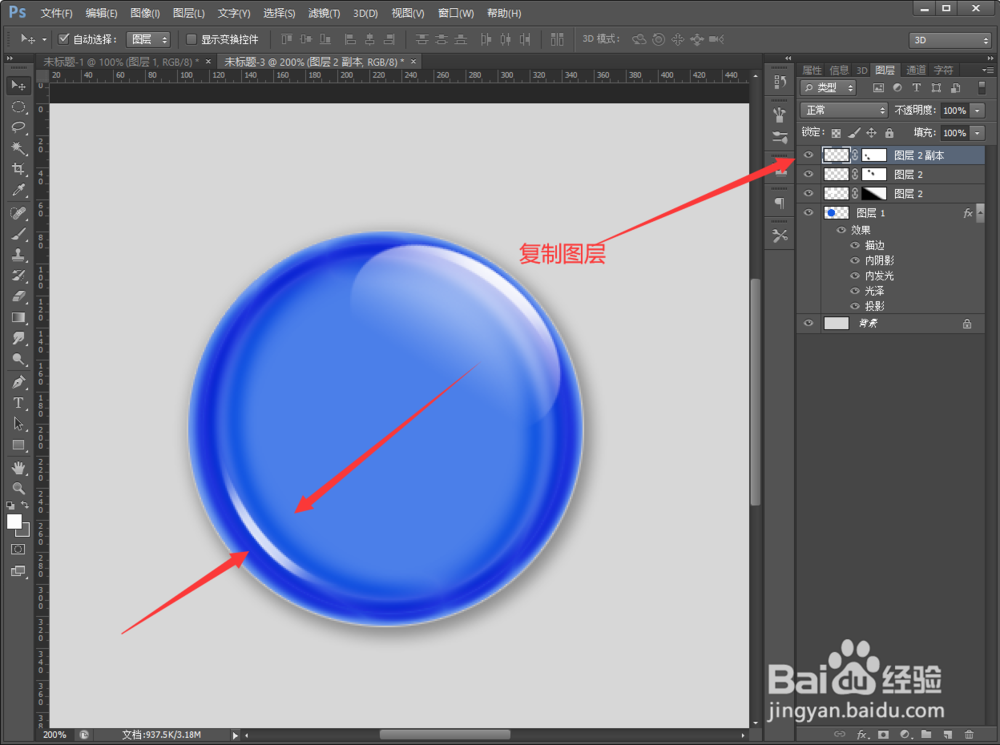Click the vertical canvas scrollbar
Image resolution: width=1000 pixels, height=745 pixels.
pos(755,392)
